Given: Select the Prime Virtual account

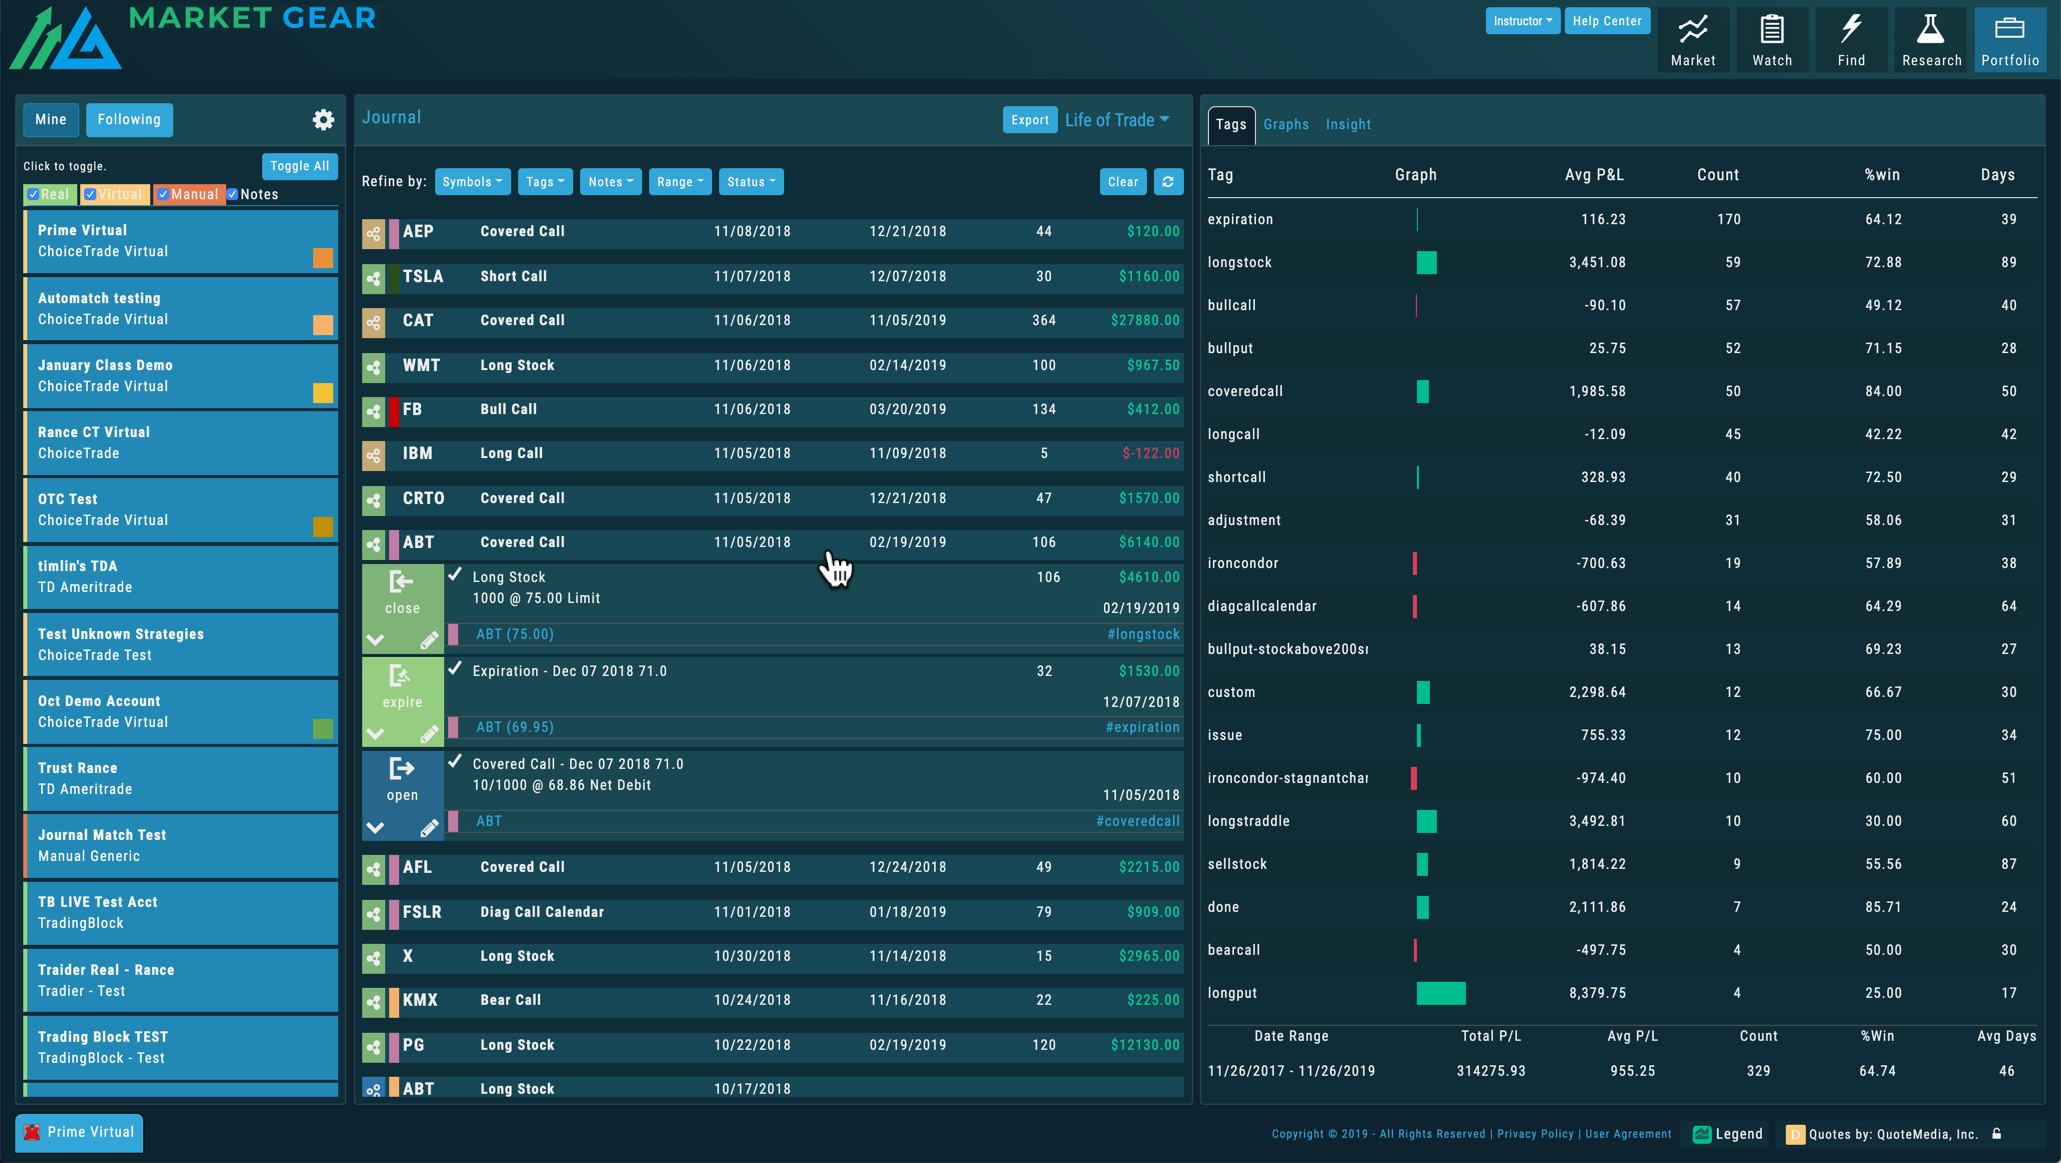Looking at the screenshot, I should point(181,241).
